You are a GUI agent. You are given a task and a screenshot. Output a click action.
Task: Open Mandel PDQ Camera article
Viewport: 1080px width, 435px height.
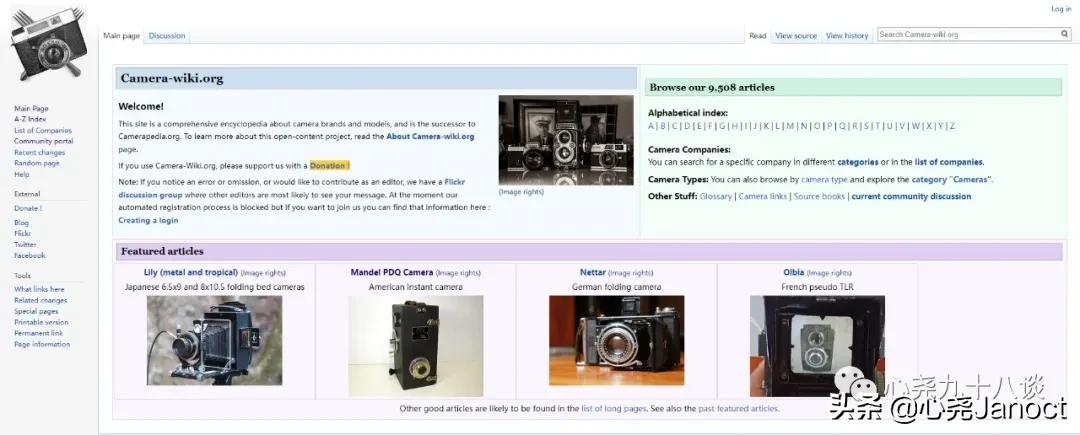pyautogui.click(x=392, y=273)
